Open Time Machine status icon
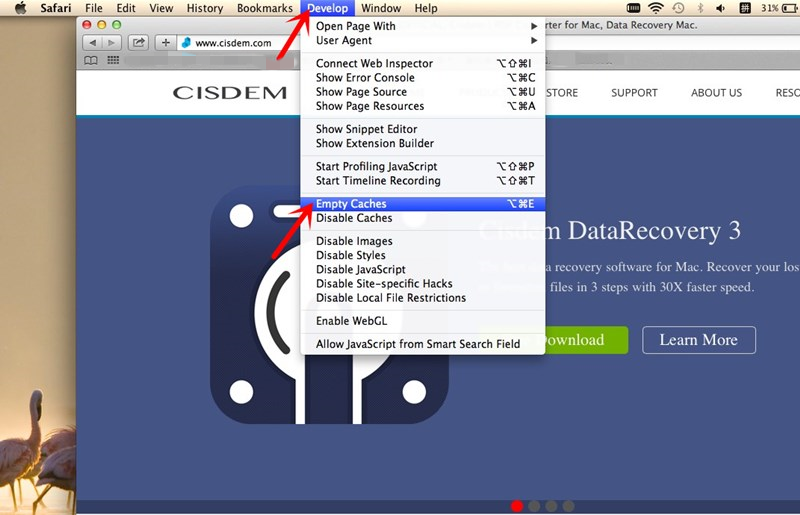 point(678,8)
